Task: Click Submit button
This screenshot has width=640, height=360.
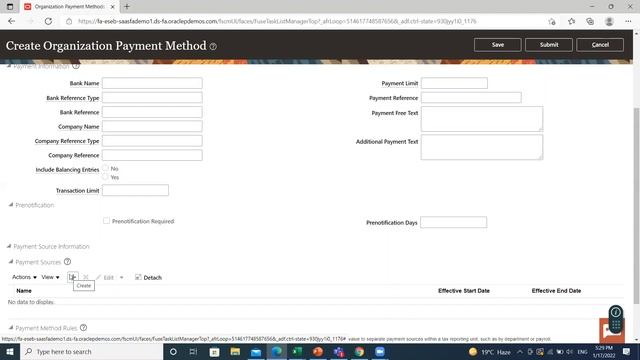Action: (549, 45)
